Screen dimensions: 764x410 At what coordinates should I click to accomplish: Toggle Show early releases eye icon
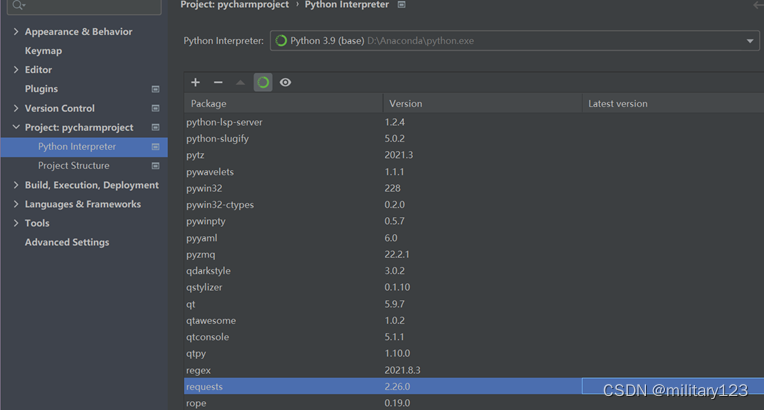(x=286, y=82)
